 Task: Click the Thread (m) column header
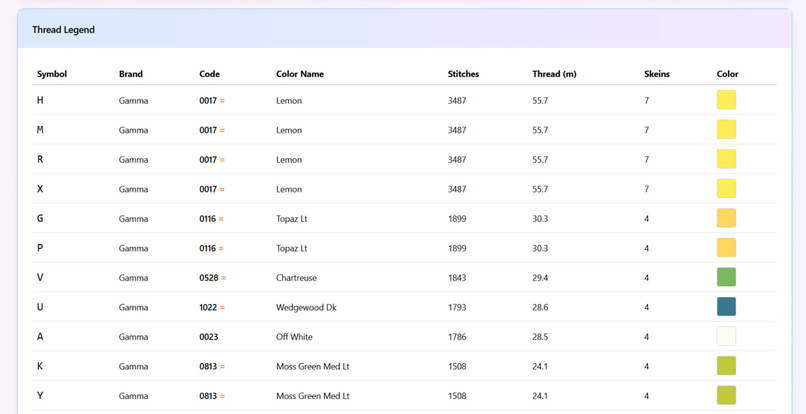coord(554,74)
